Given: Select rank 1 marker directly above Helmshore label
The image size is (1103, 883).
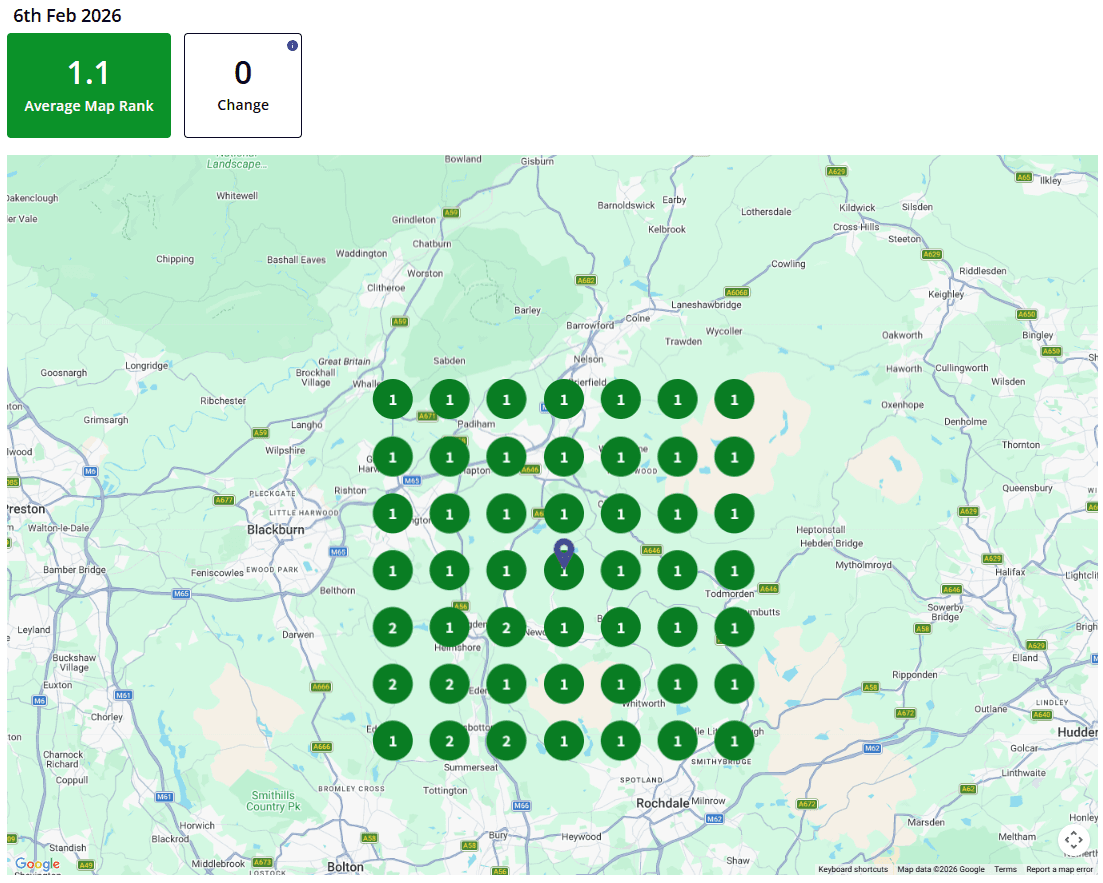Looking at the screenshot, I should tap(450, 628).
